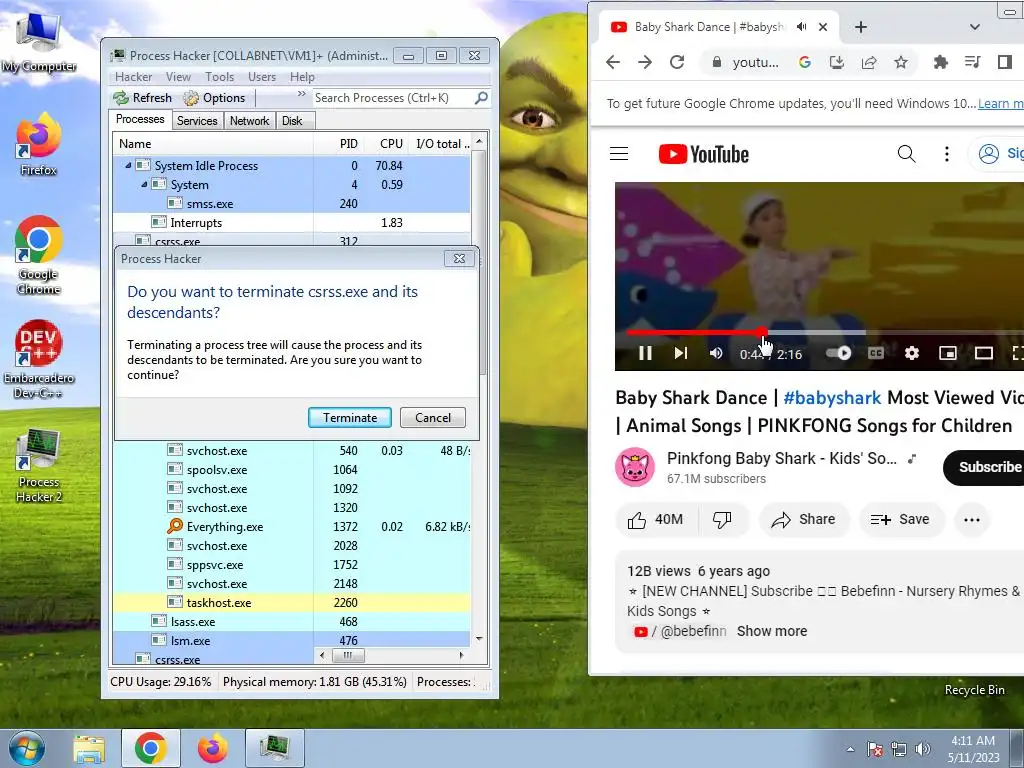Open the Pinkfong channel avatar
Screen dimensions: 1024x768
634,468
